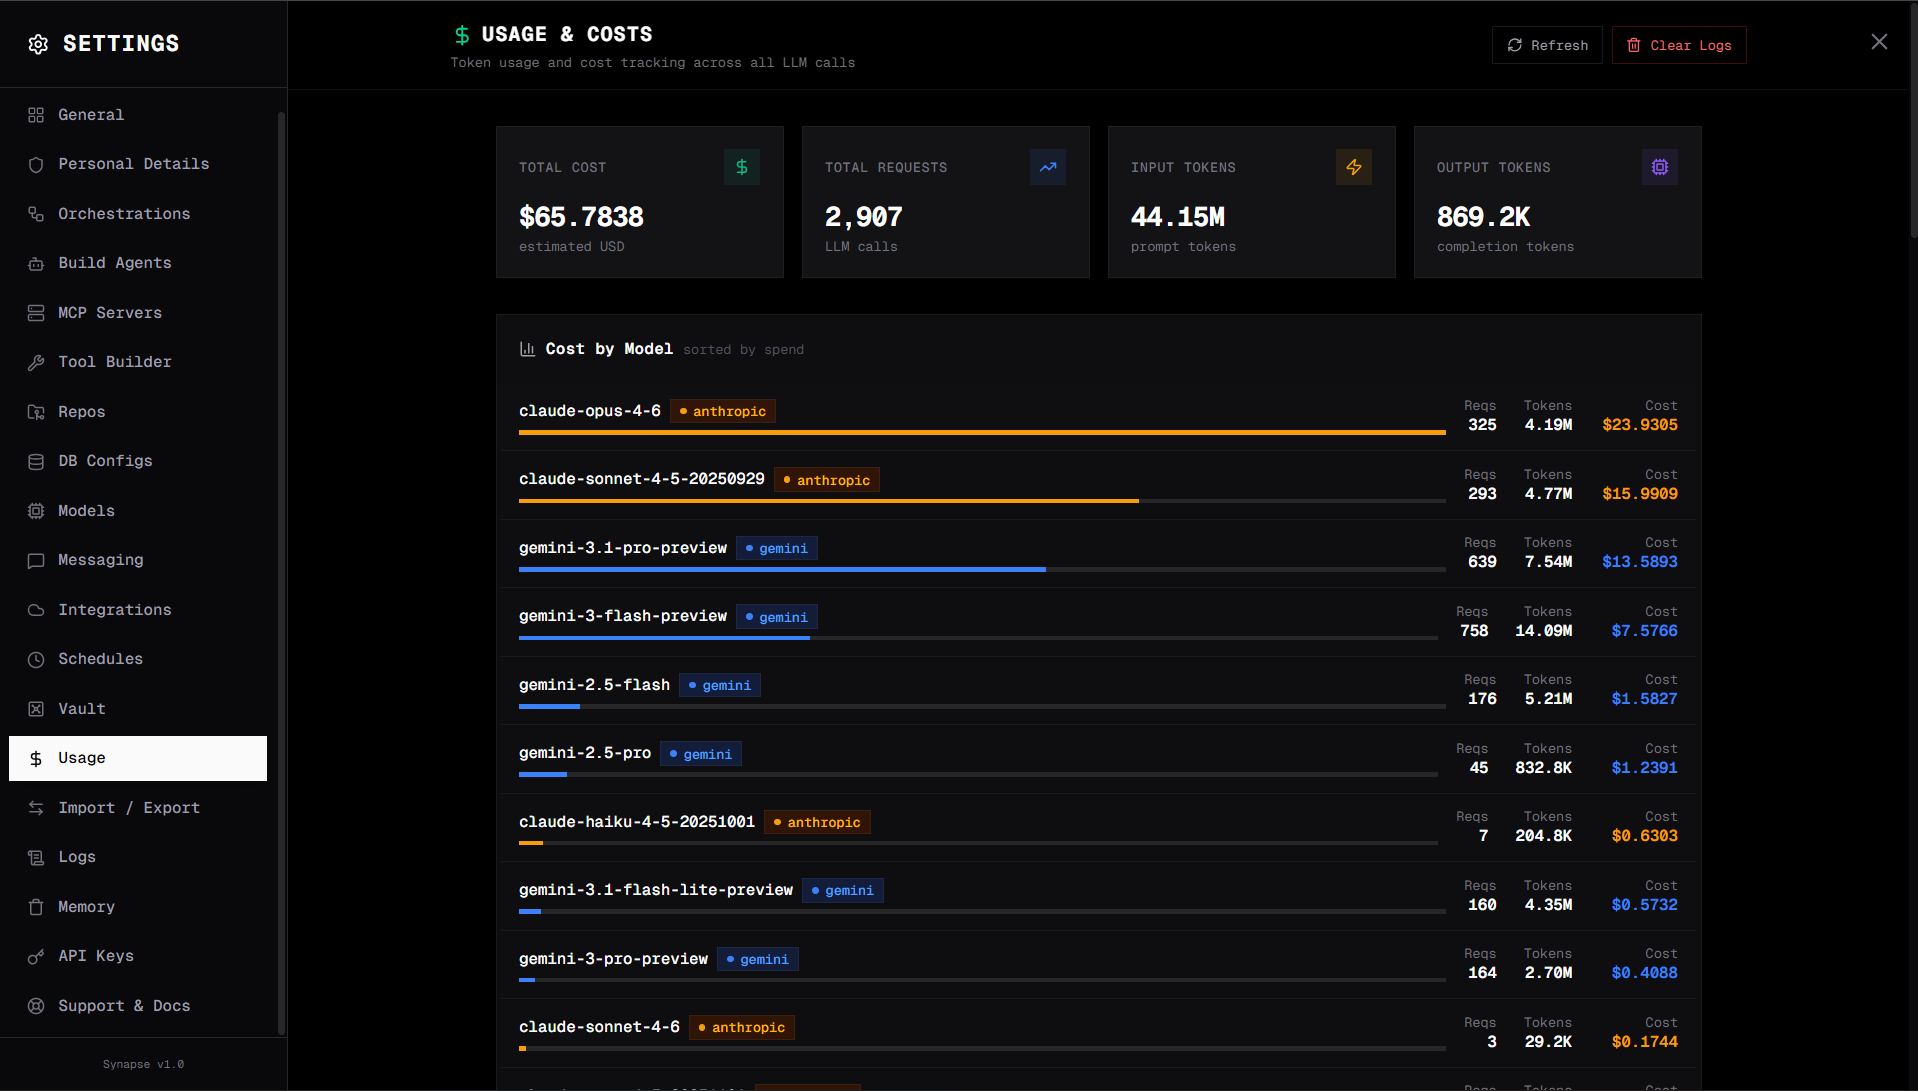Open the API Keys section
This screenshot has height=1091, width=1918.
pos(138,956)
